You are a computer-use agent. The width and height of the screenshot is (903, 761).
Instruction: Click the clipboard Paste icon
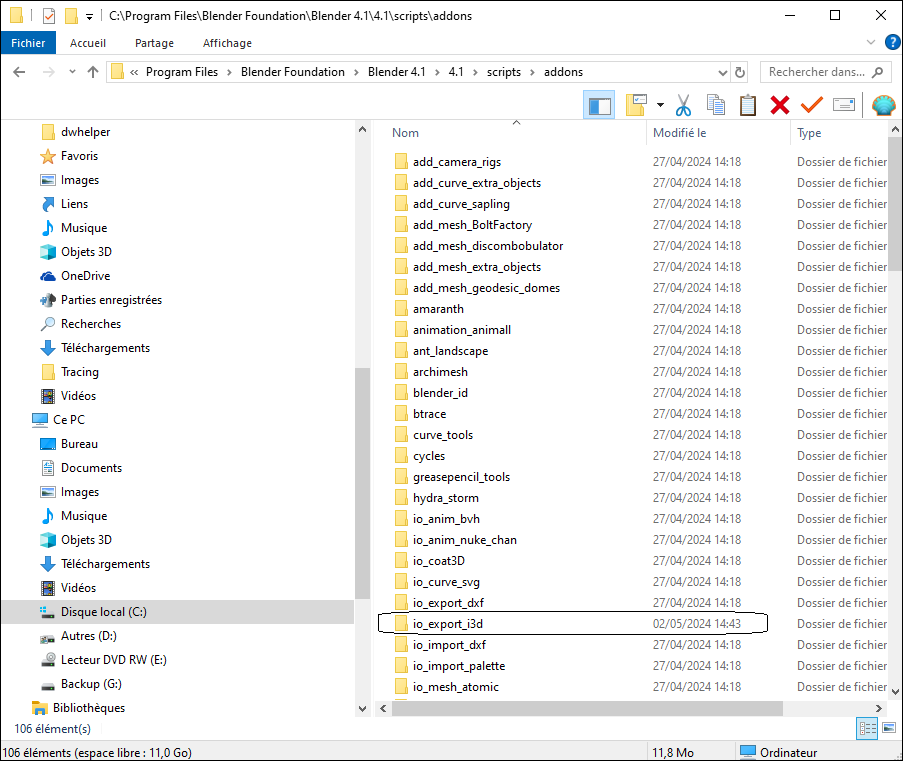point(748,105)
